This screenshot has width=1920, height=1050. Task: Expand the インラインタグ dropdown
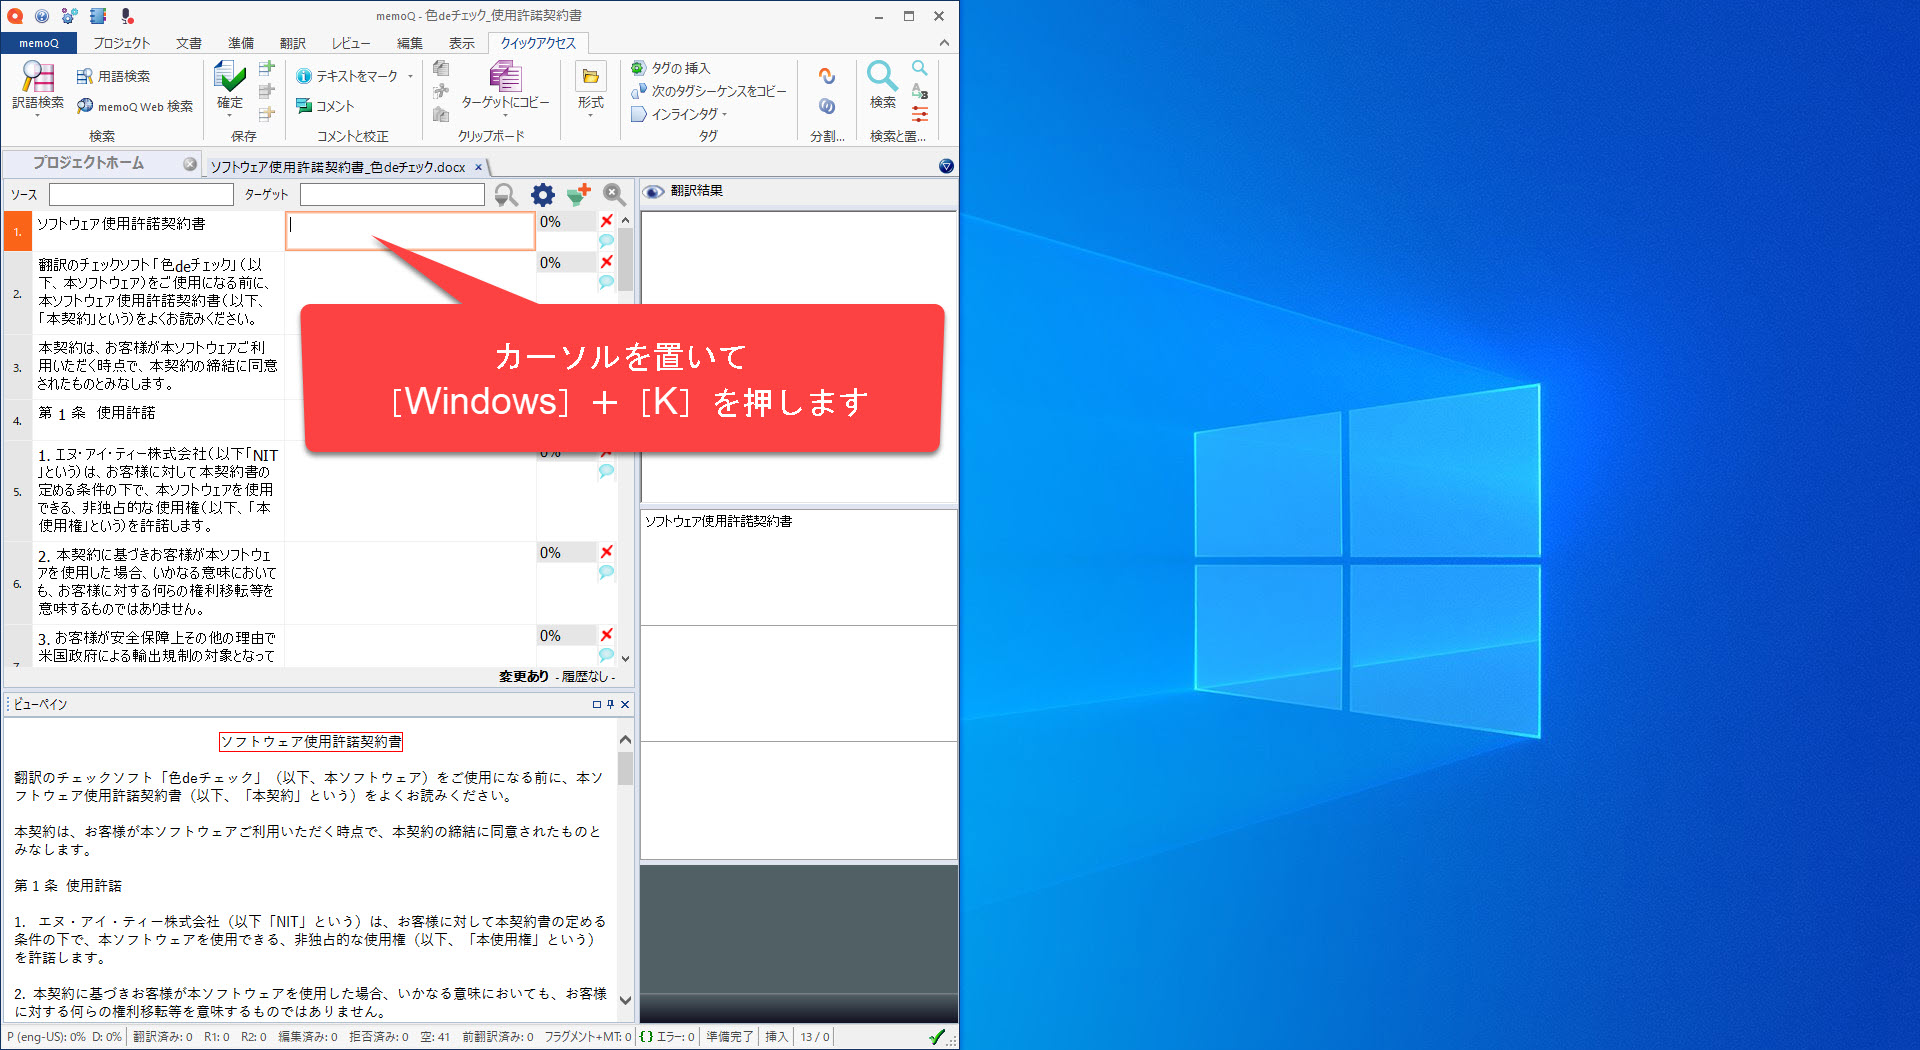pos(724,114)
